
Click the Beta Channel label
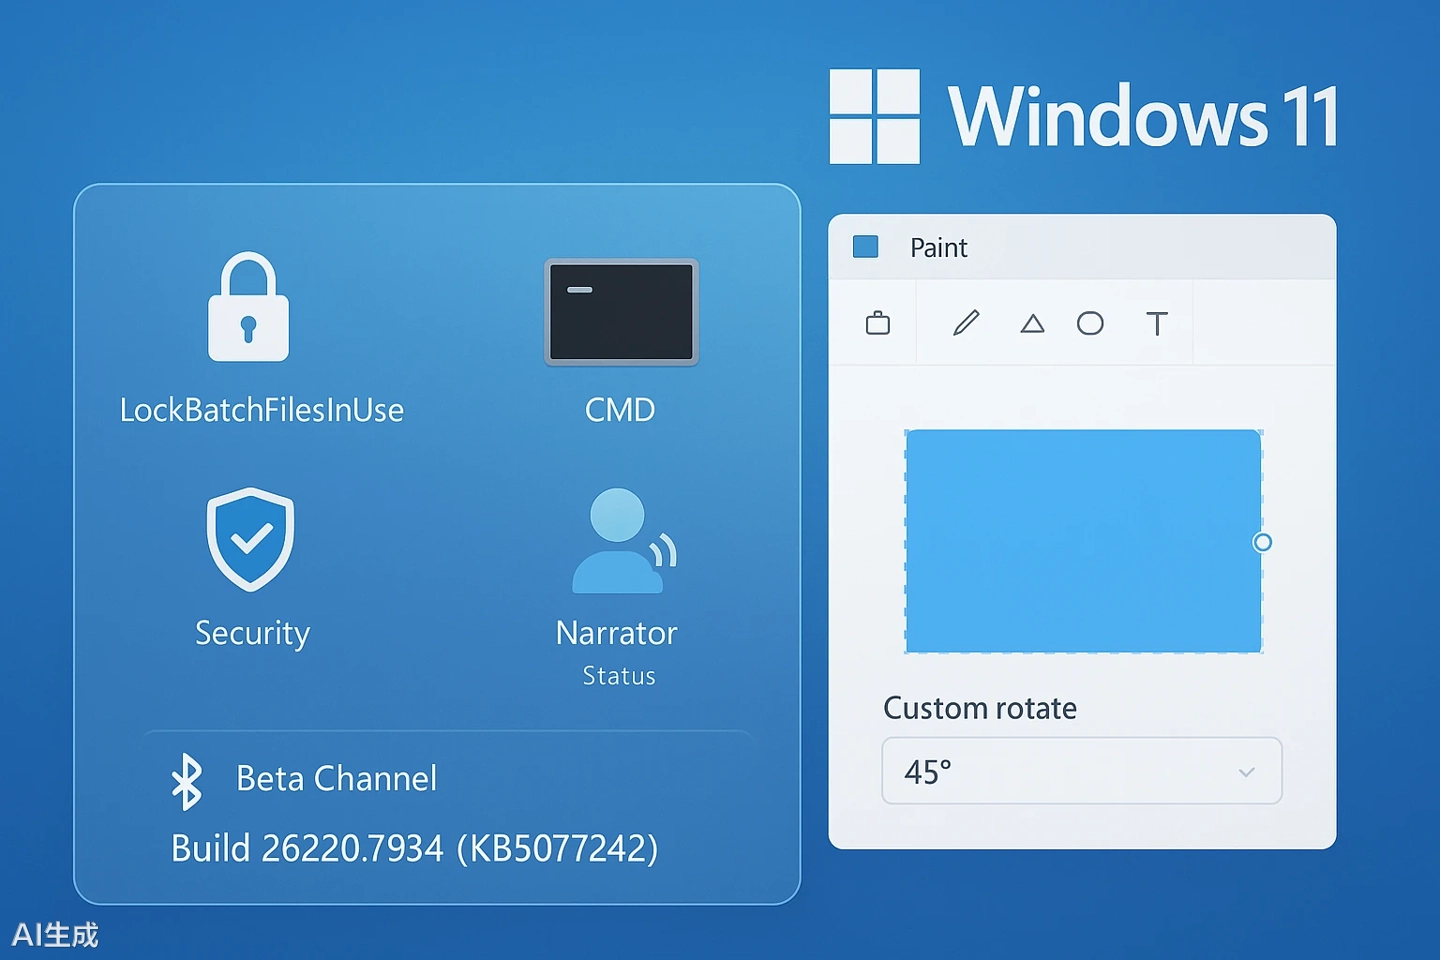point(336,779)
